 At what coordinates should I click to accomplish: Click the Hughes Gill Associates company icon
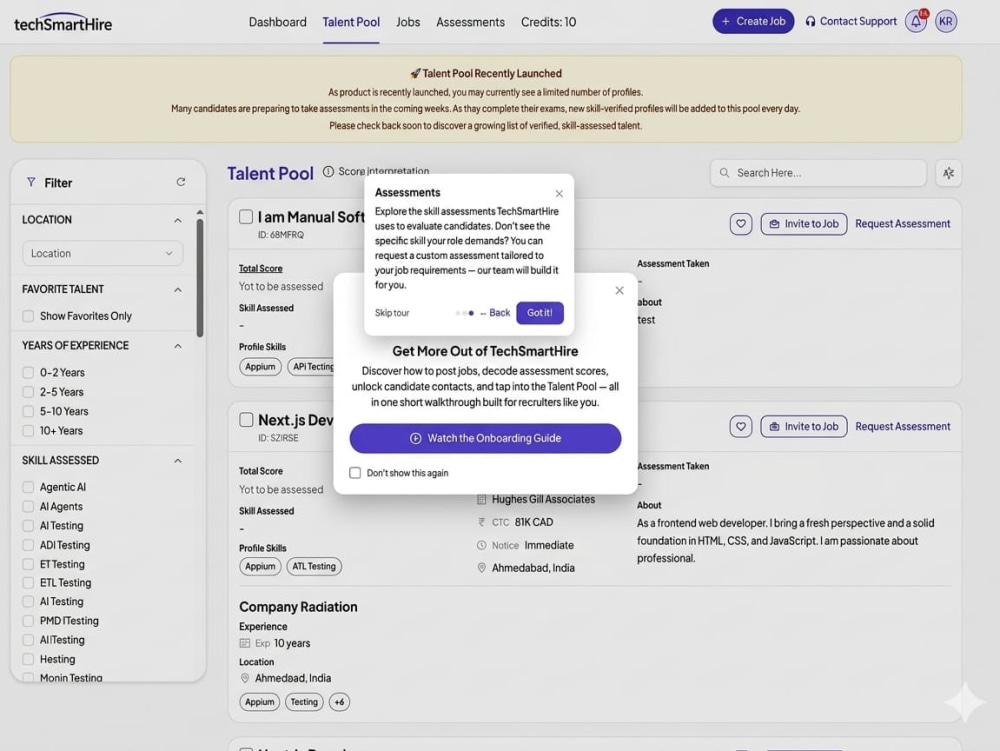pos(482,499)
